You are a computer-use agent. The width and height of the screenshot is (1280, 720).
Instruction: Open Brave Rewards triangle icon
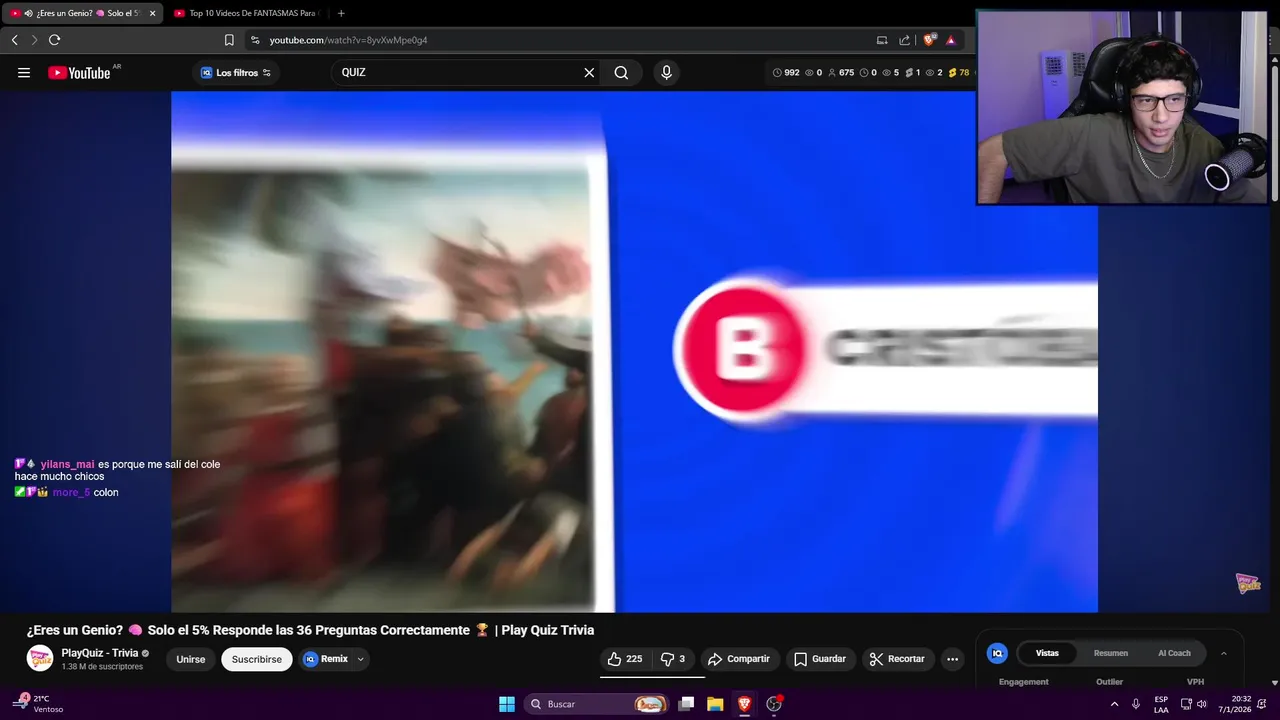pos(951,40)
